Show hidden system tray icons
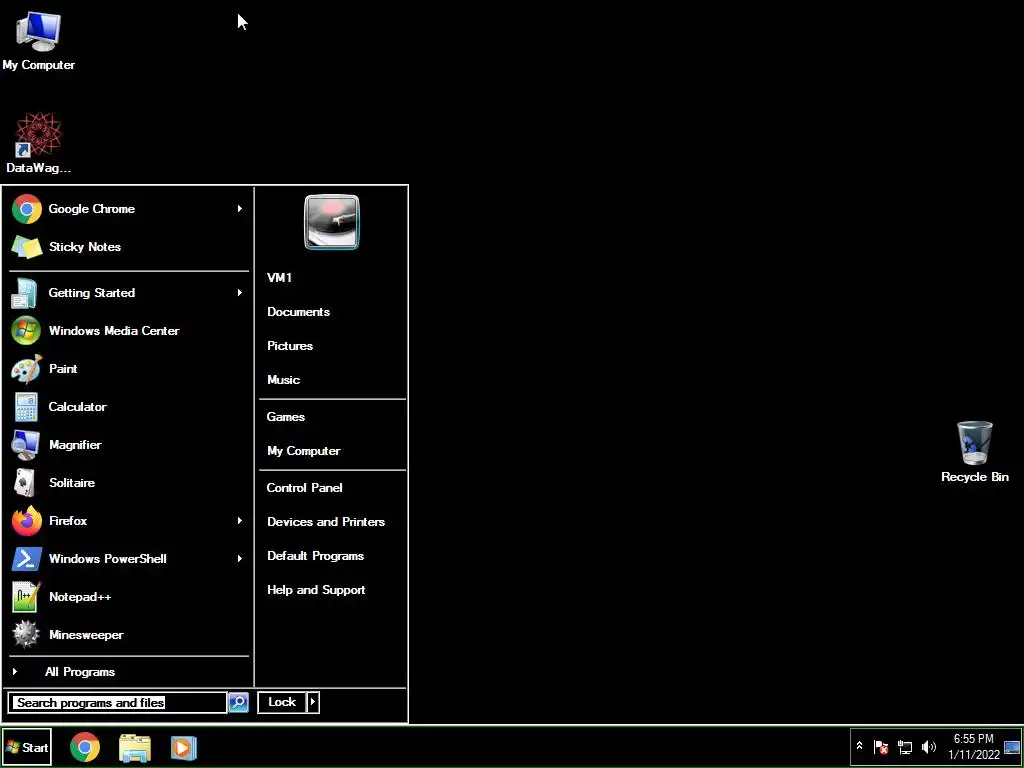1024x768 pixels. 859,746
